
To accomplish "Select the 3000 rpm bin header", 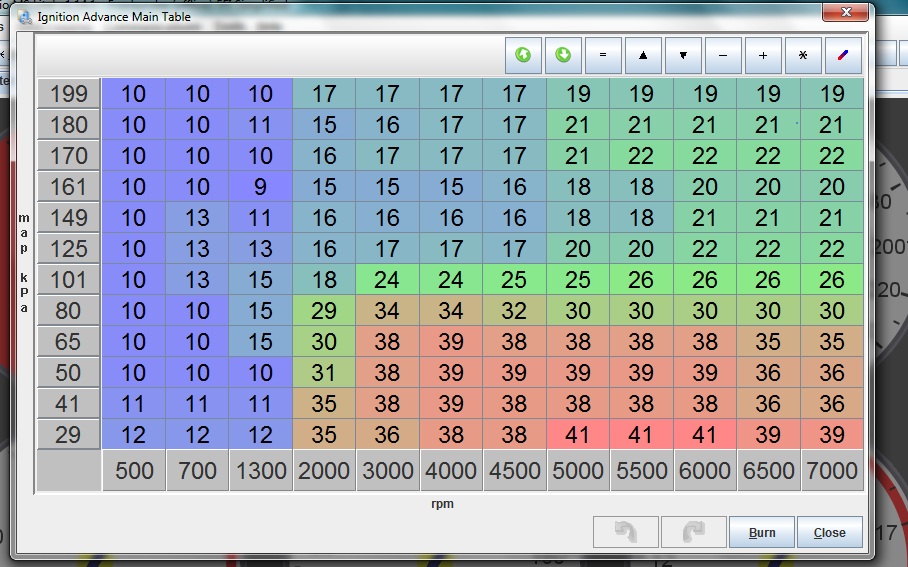I will tap(387, 470).
